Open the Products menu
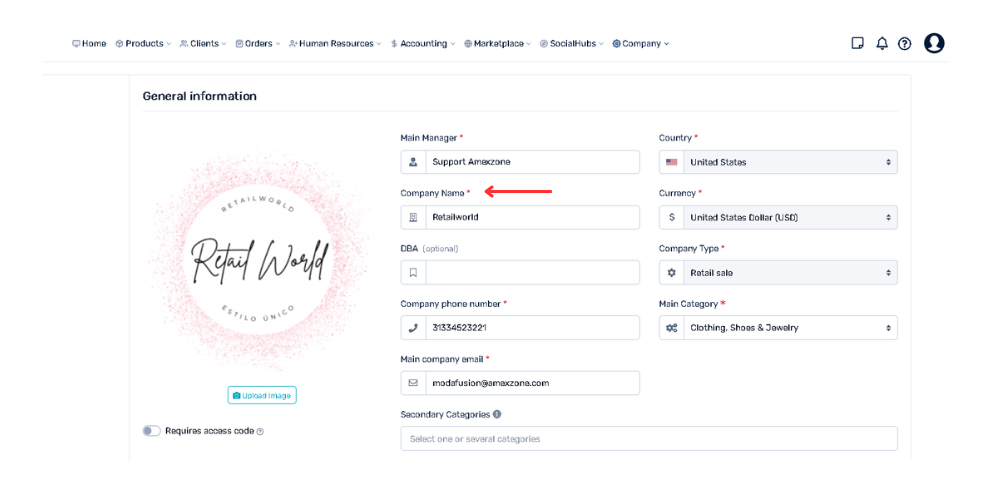 pos(143,43)
